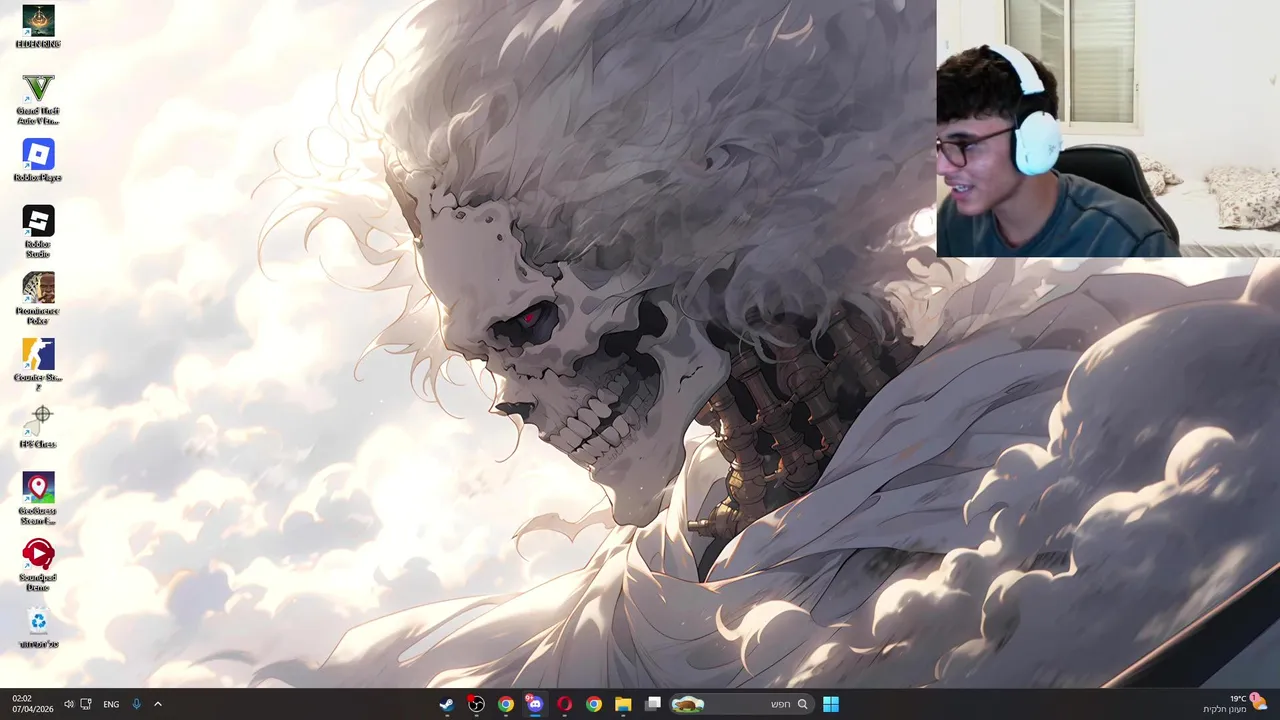Open the clock and date flyout

[x=33, y=704]
